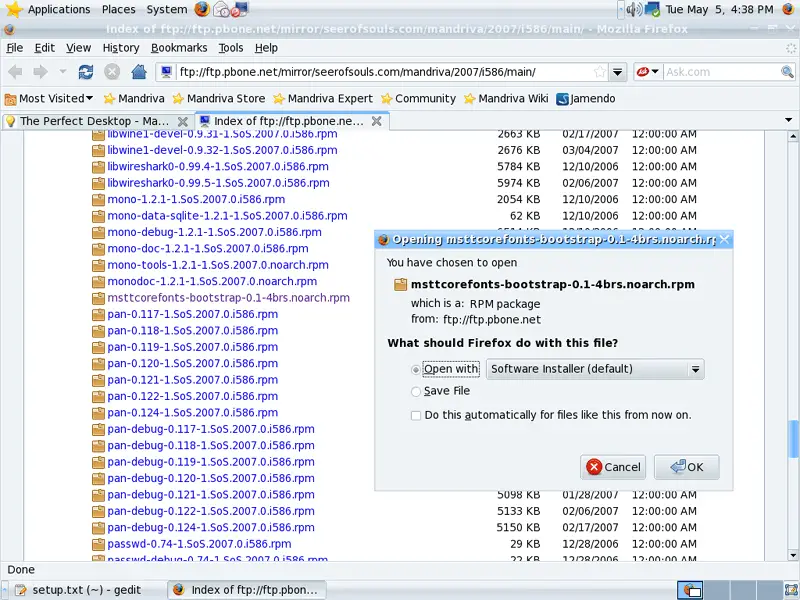Open the Mandriva Expert bookmark

[x=323, y=98]
